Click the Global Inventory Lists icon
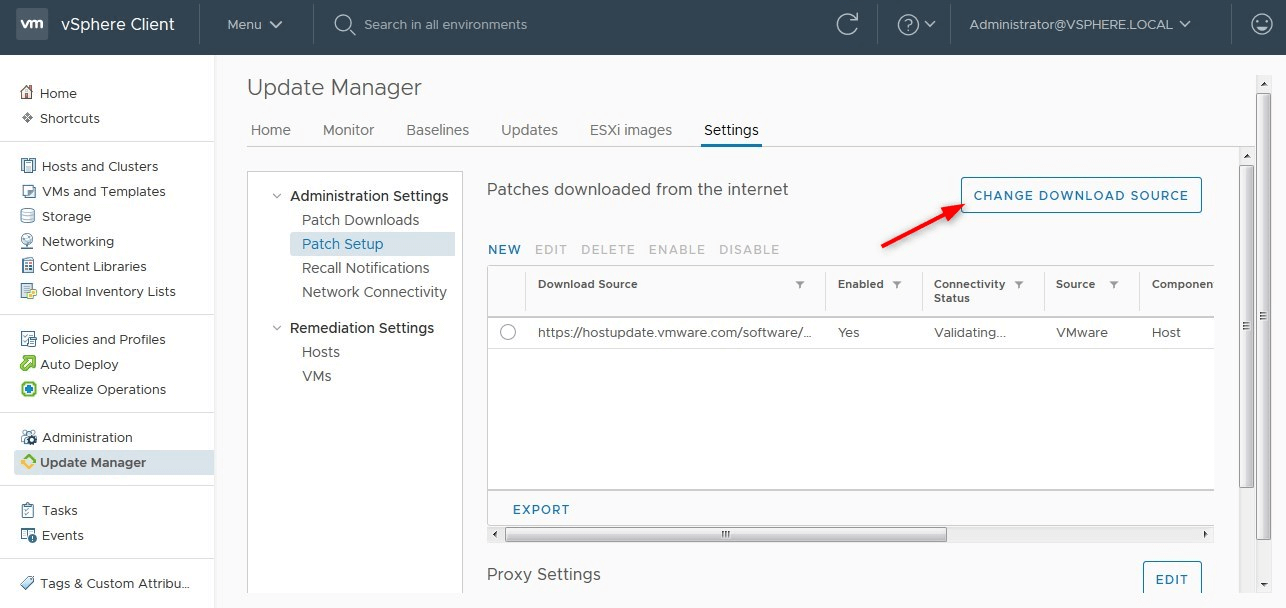This screenshot has height=608, width=1286. [28, 291]
